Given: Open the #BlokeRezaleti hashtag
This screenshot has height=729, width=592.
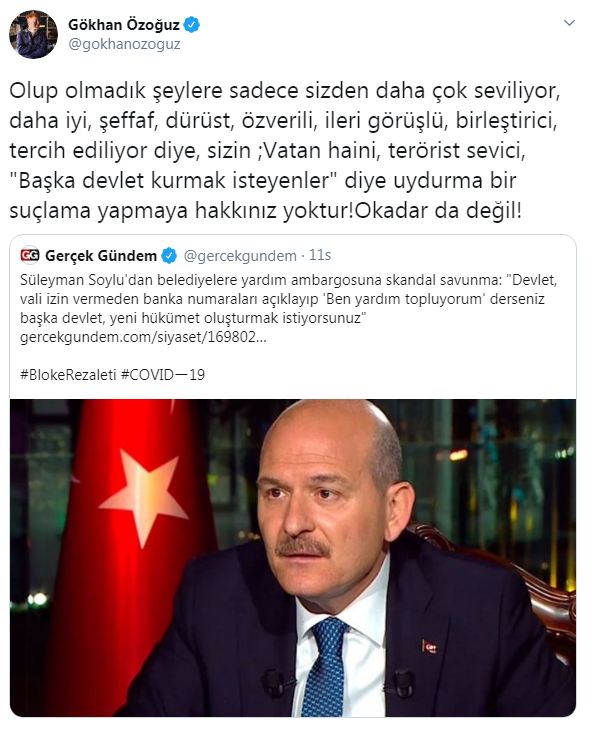Looking at the screenshot, I should [x=68, y=375].
